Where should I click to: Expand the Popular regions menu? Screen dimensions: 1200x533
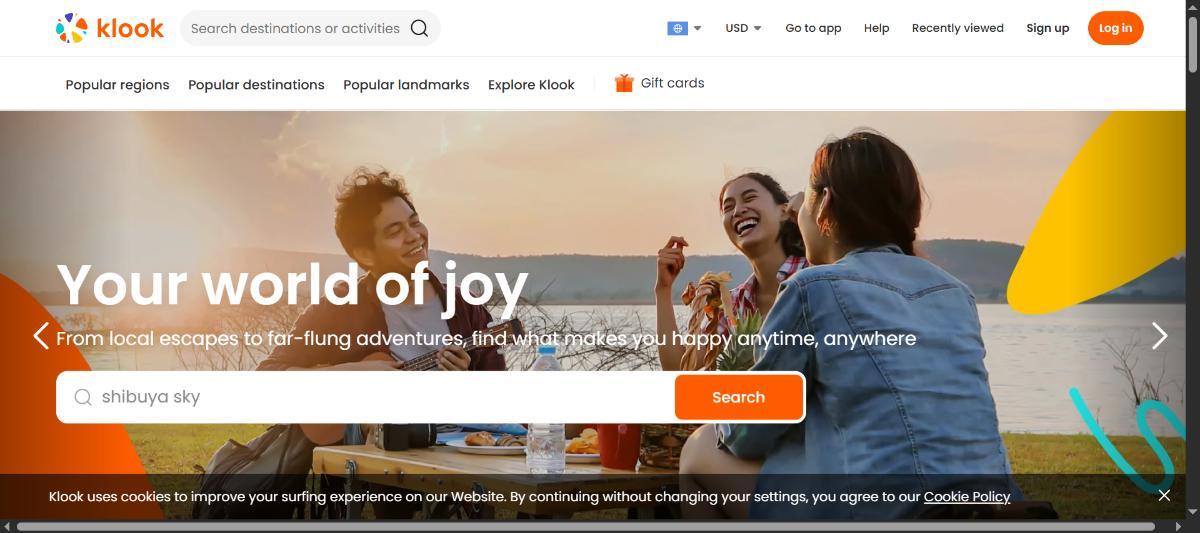(117, 85)
